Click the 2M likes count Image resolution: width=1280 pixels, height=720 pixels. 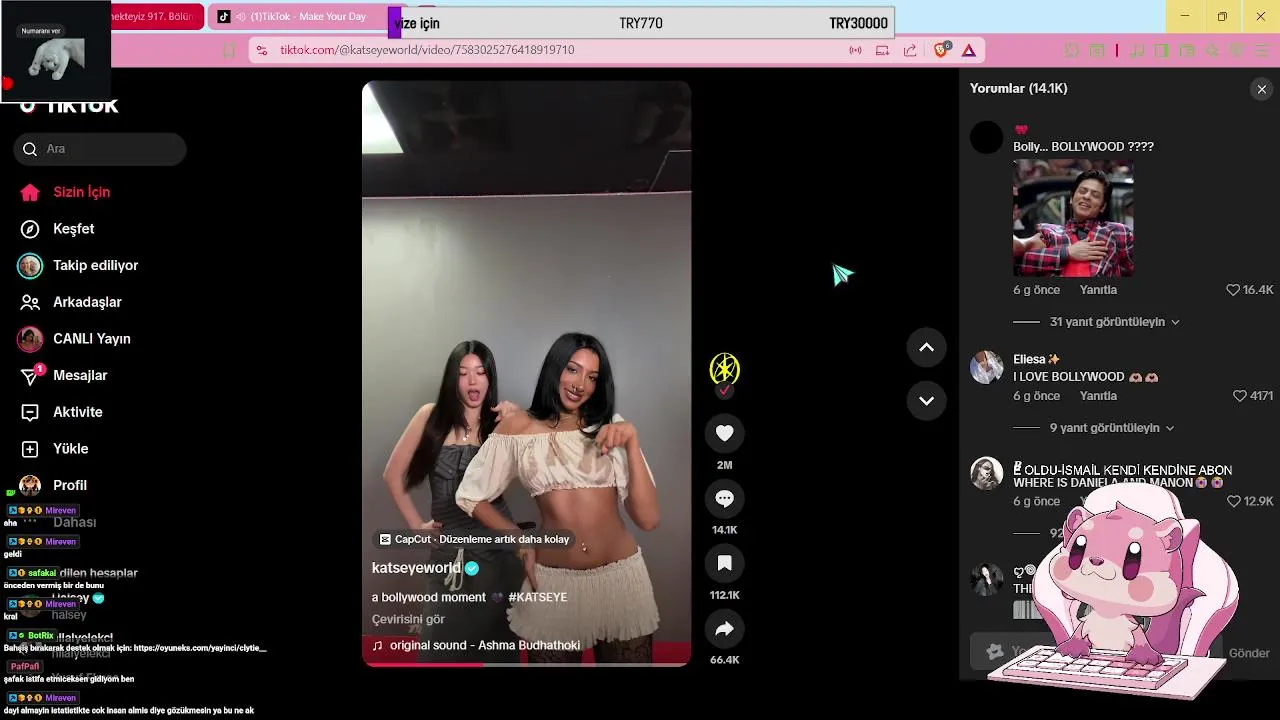(x=725, y=465)
